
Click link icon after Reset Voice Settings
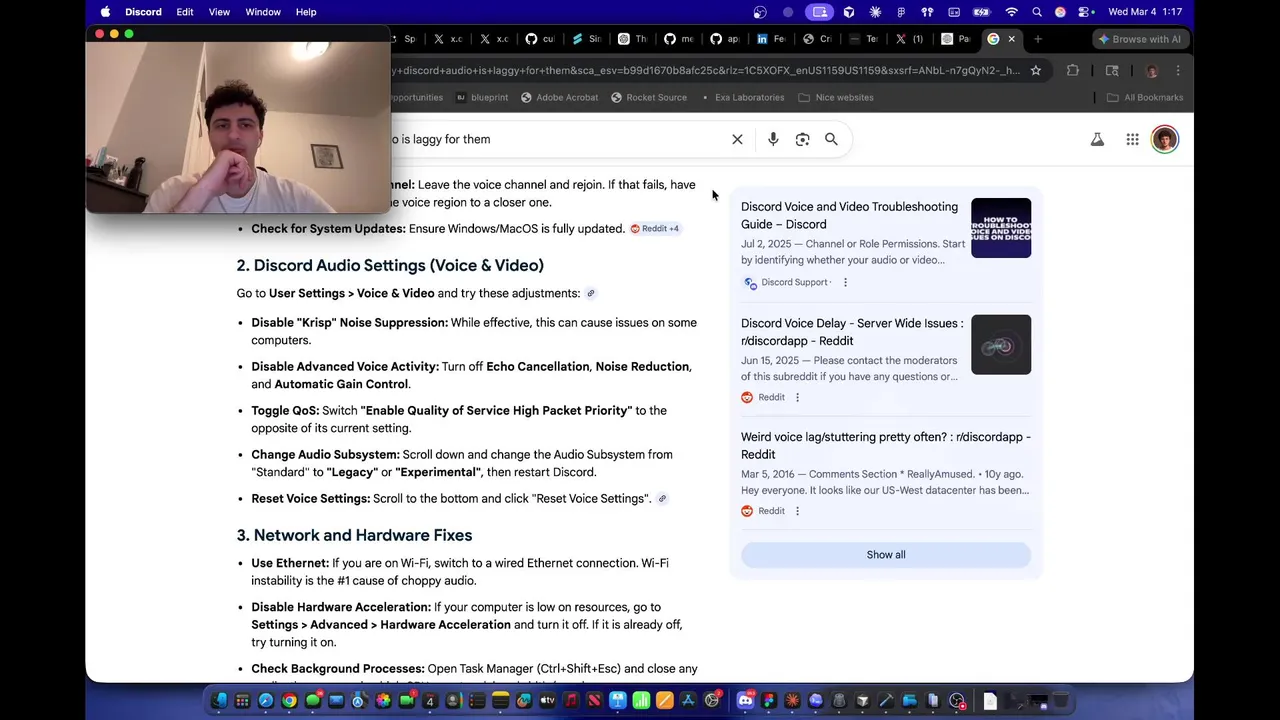click(662, 499)
